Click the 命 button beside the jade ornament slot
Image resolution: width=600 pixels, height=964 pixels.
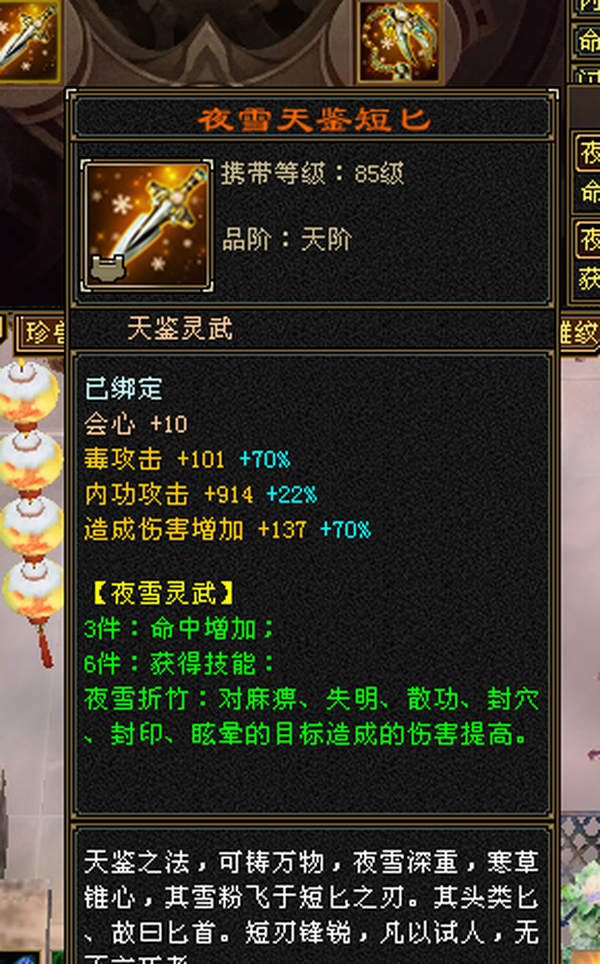pyautogui.click(x=587, y=41)
